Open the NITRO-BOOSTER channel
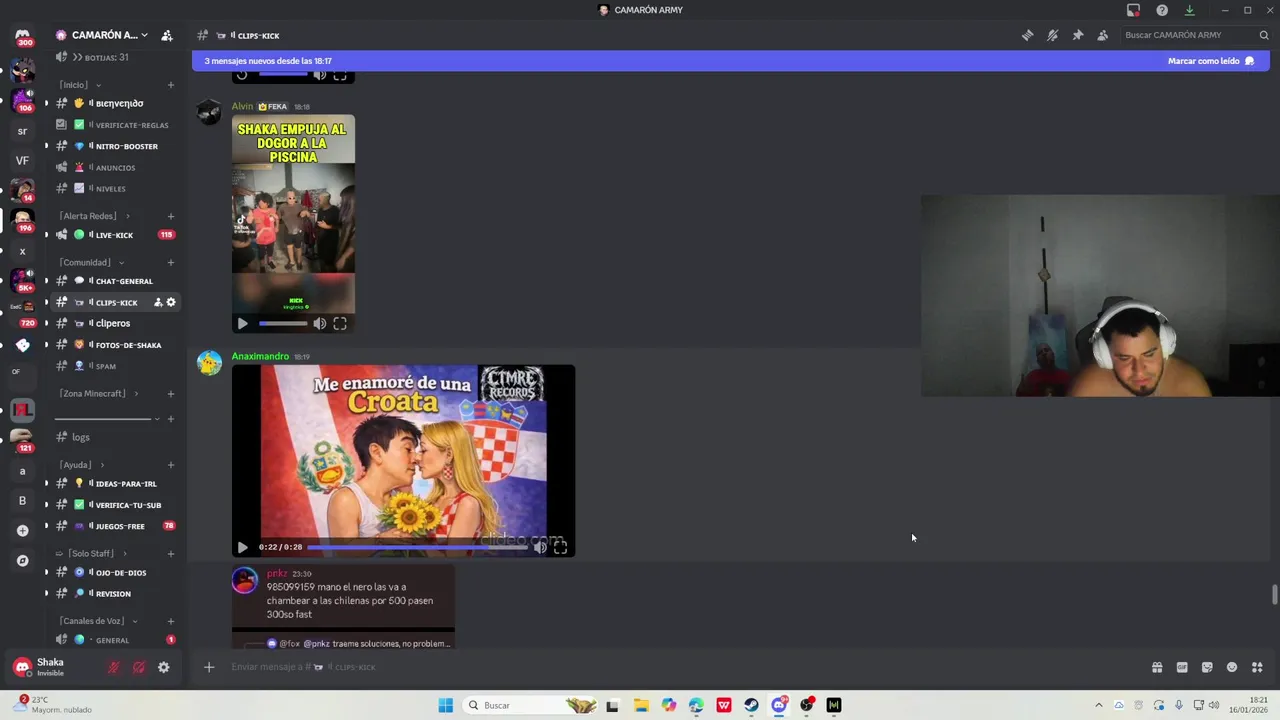1280x720 pixels. point(115,146)
